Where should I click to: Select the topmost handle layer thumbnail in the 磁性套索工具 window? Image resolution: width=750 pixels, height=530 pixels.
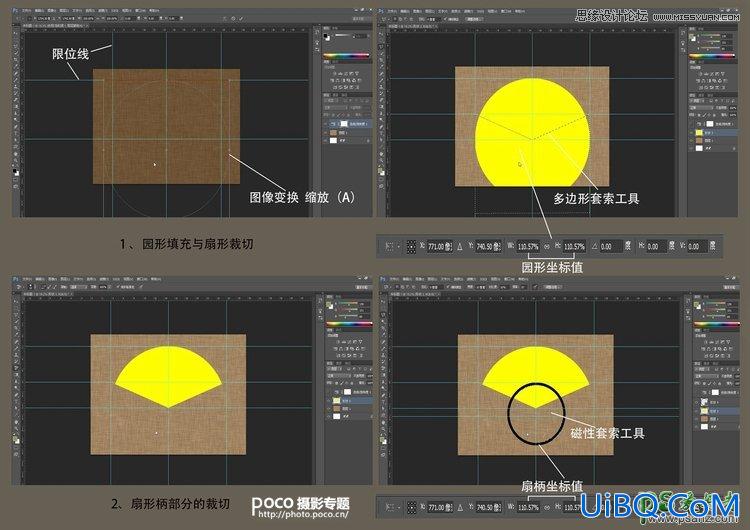(x=705, y=402)
